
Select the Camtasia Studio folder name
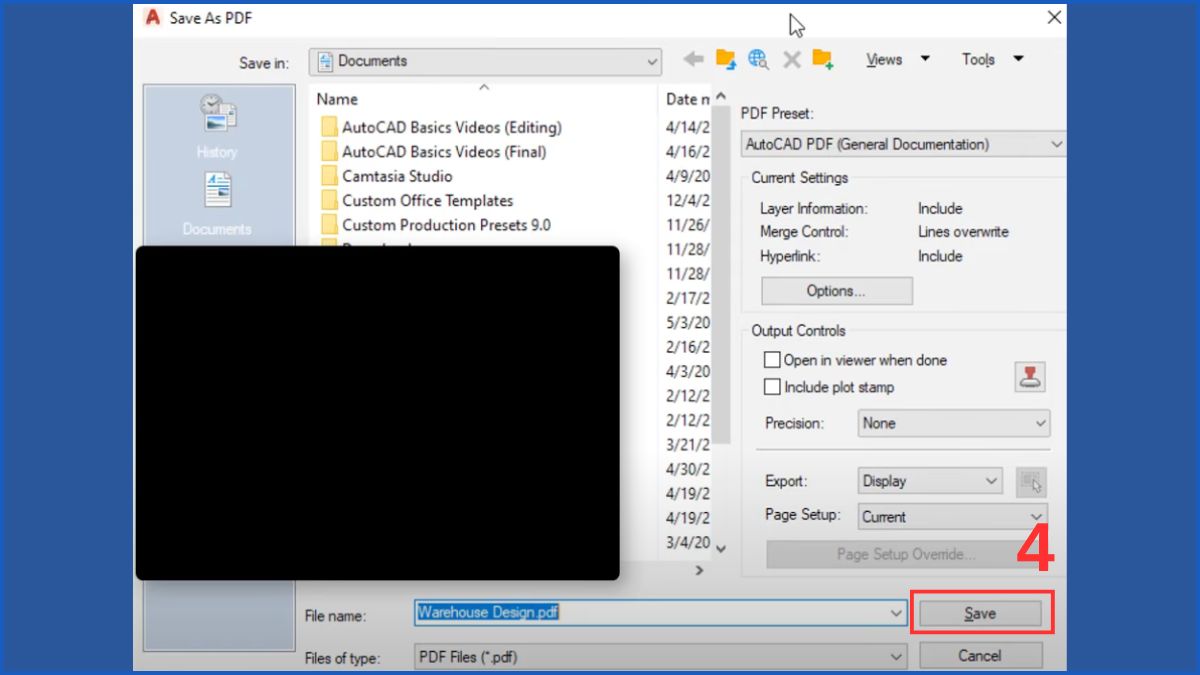click(x=397, y=176)
